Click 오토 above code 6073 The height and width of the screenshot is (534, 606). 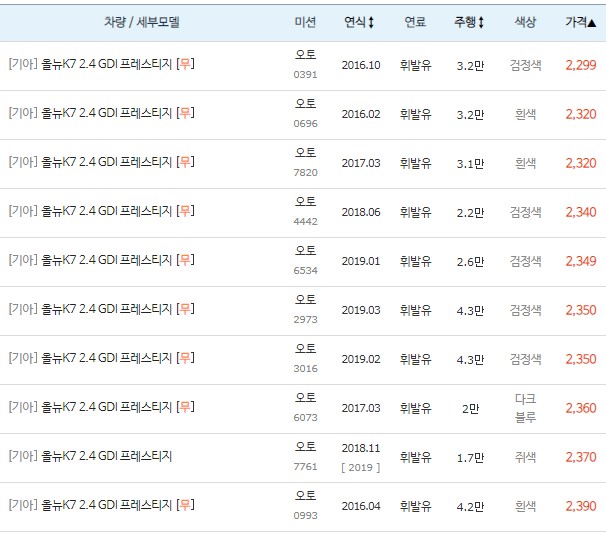(305, 398)
